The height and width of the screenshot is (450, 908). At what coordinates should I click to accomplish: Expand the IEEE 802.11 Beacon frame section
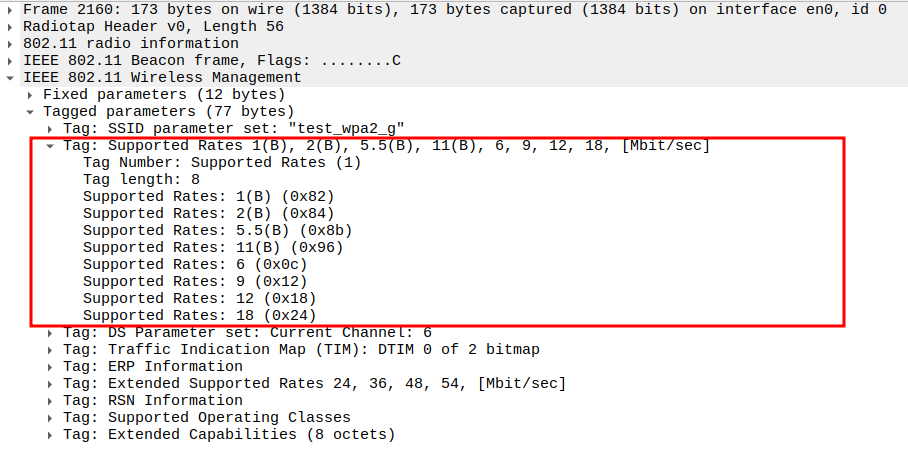[x=11, y=60]
